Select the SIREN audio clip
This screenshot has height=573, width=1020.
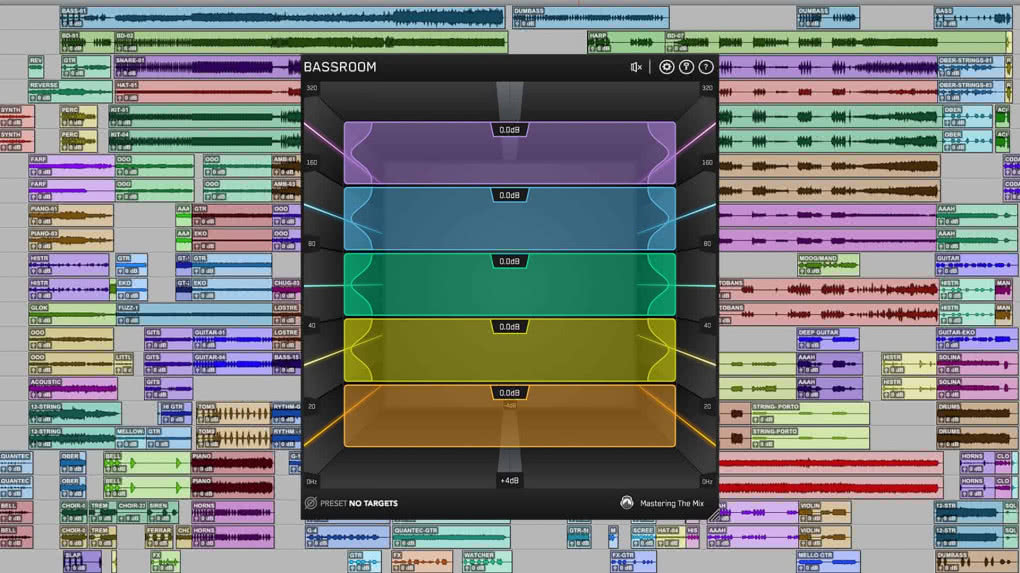tap(163, 512)
